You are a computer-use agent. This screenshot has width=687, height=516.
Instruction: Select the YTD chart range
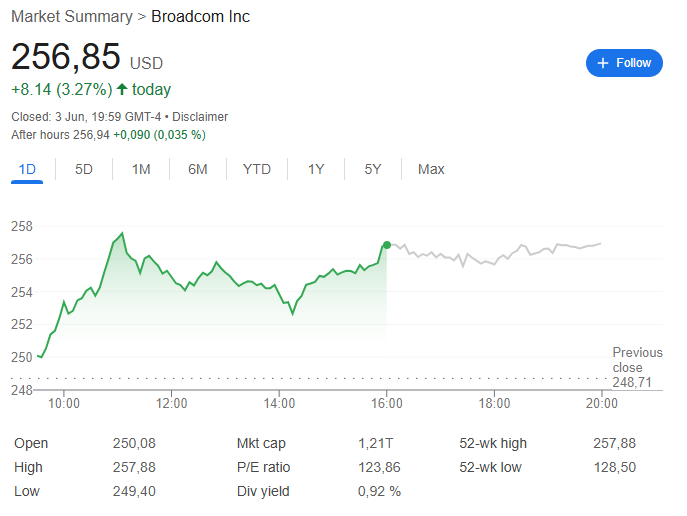[257, 169]
